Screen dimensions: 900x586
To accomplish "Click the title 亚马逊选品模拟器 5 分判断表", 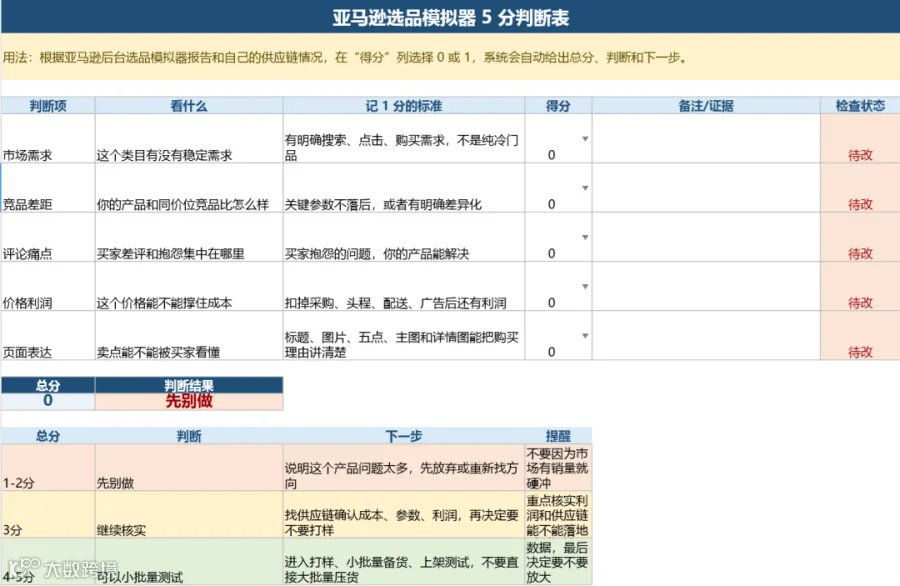I will [451, 17].
